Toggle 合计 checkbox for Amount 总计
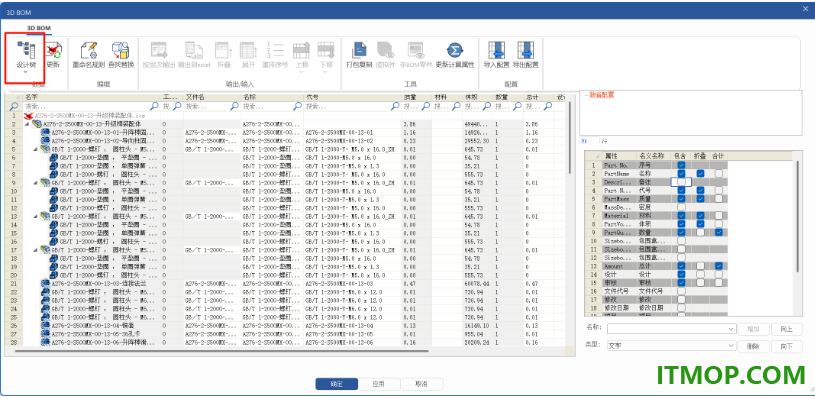This screenshot has width=815, height=398. 718,266
